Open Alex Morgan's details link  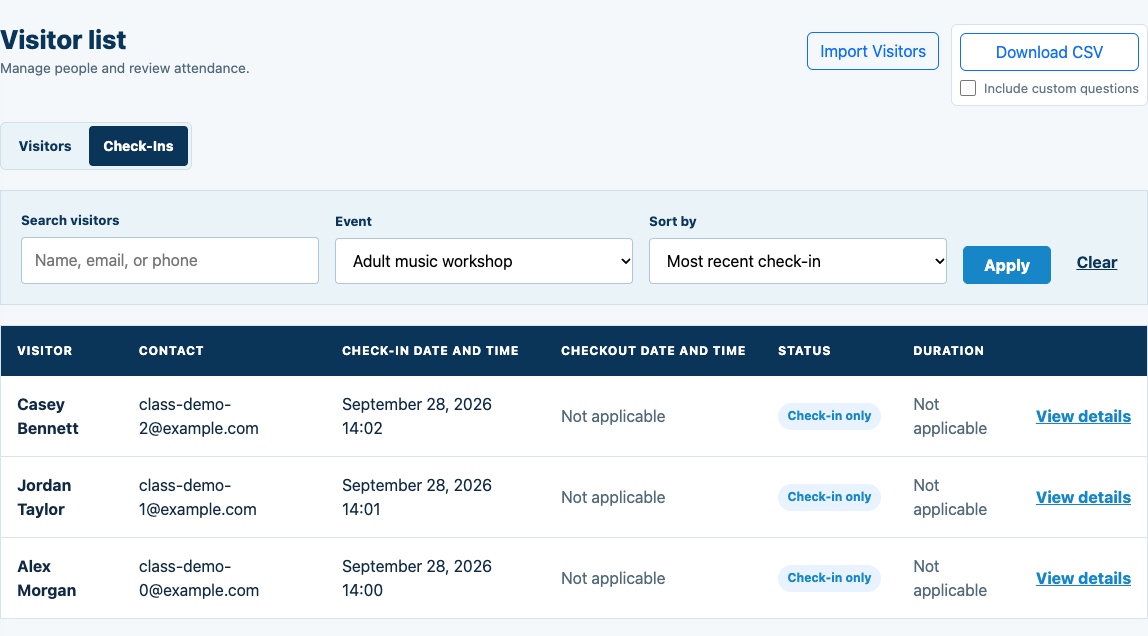click(x=1083, y=579)
